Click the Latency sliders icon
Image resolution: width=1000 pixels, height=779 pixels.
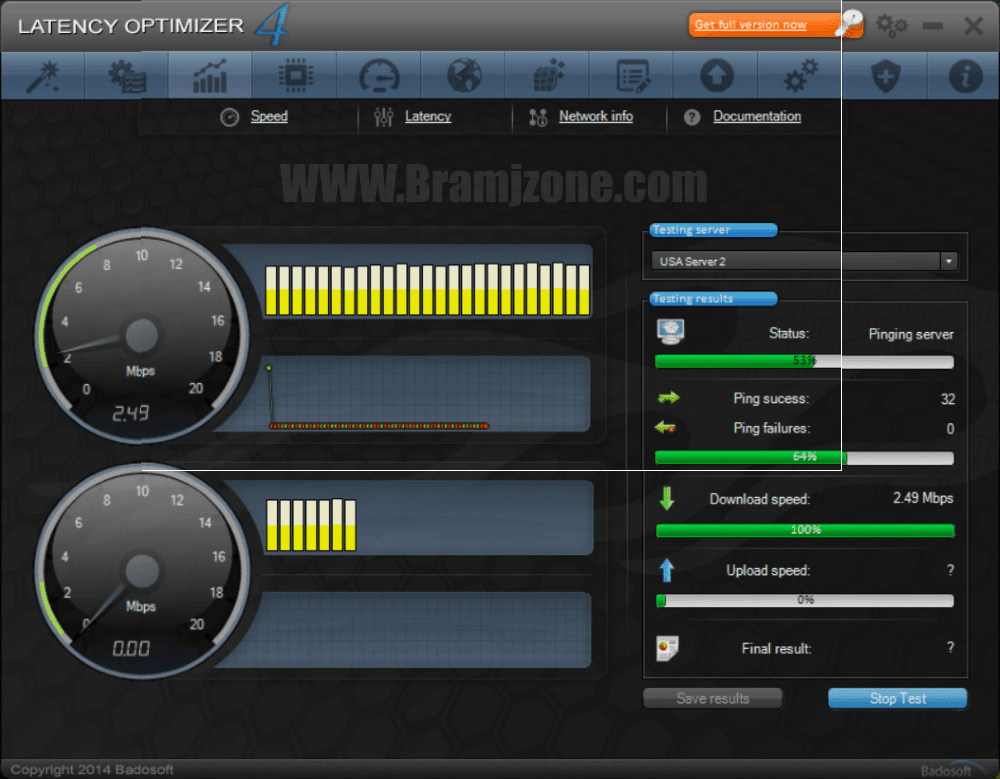(x=383, y=117)
